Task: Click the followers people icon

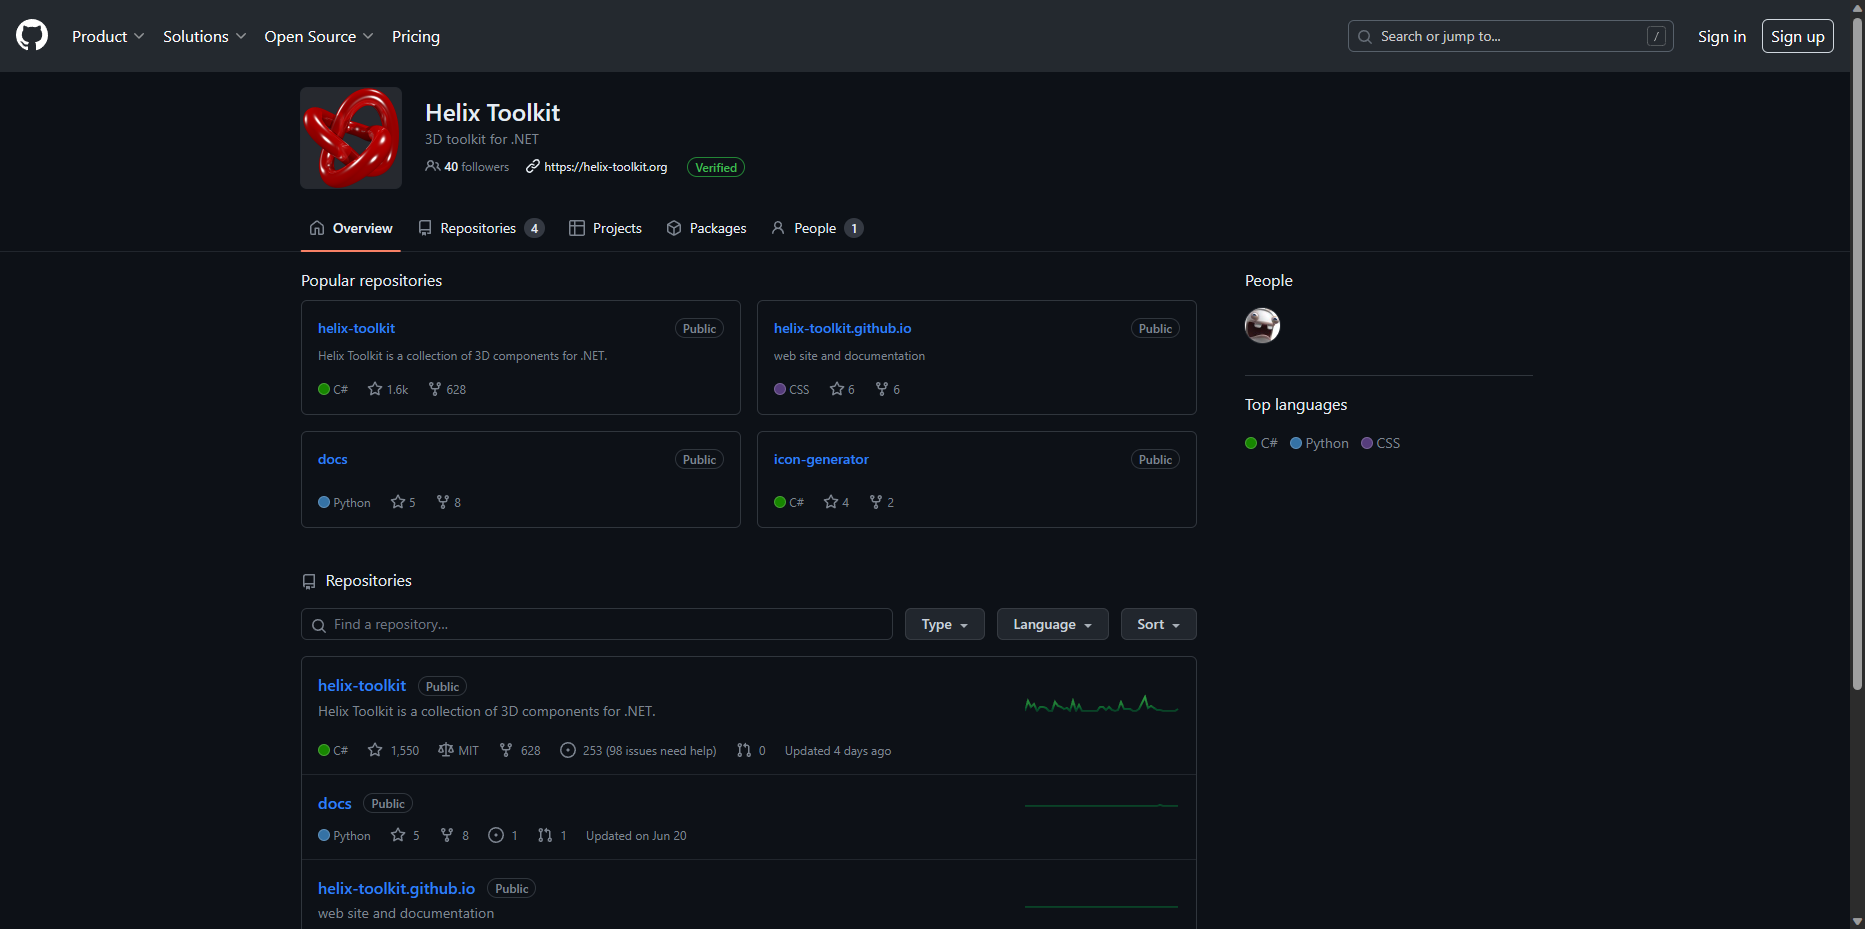Action: (x=432, y=166)
